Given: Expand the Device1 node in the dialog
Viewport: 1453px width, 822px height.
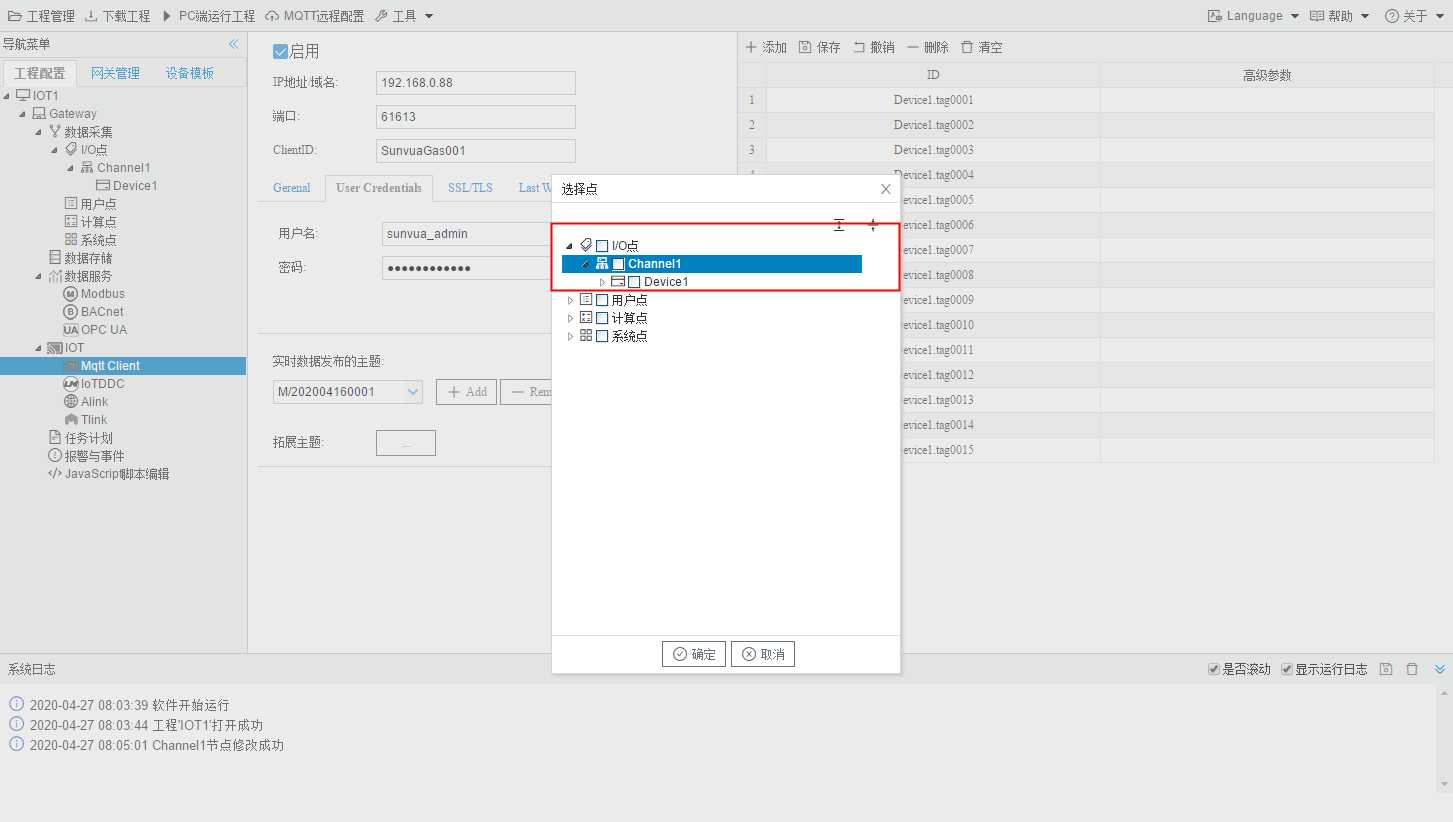Looking at the screenshot, I should [x=602, y=282].
